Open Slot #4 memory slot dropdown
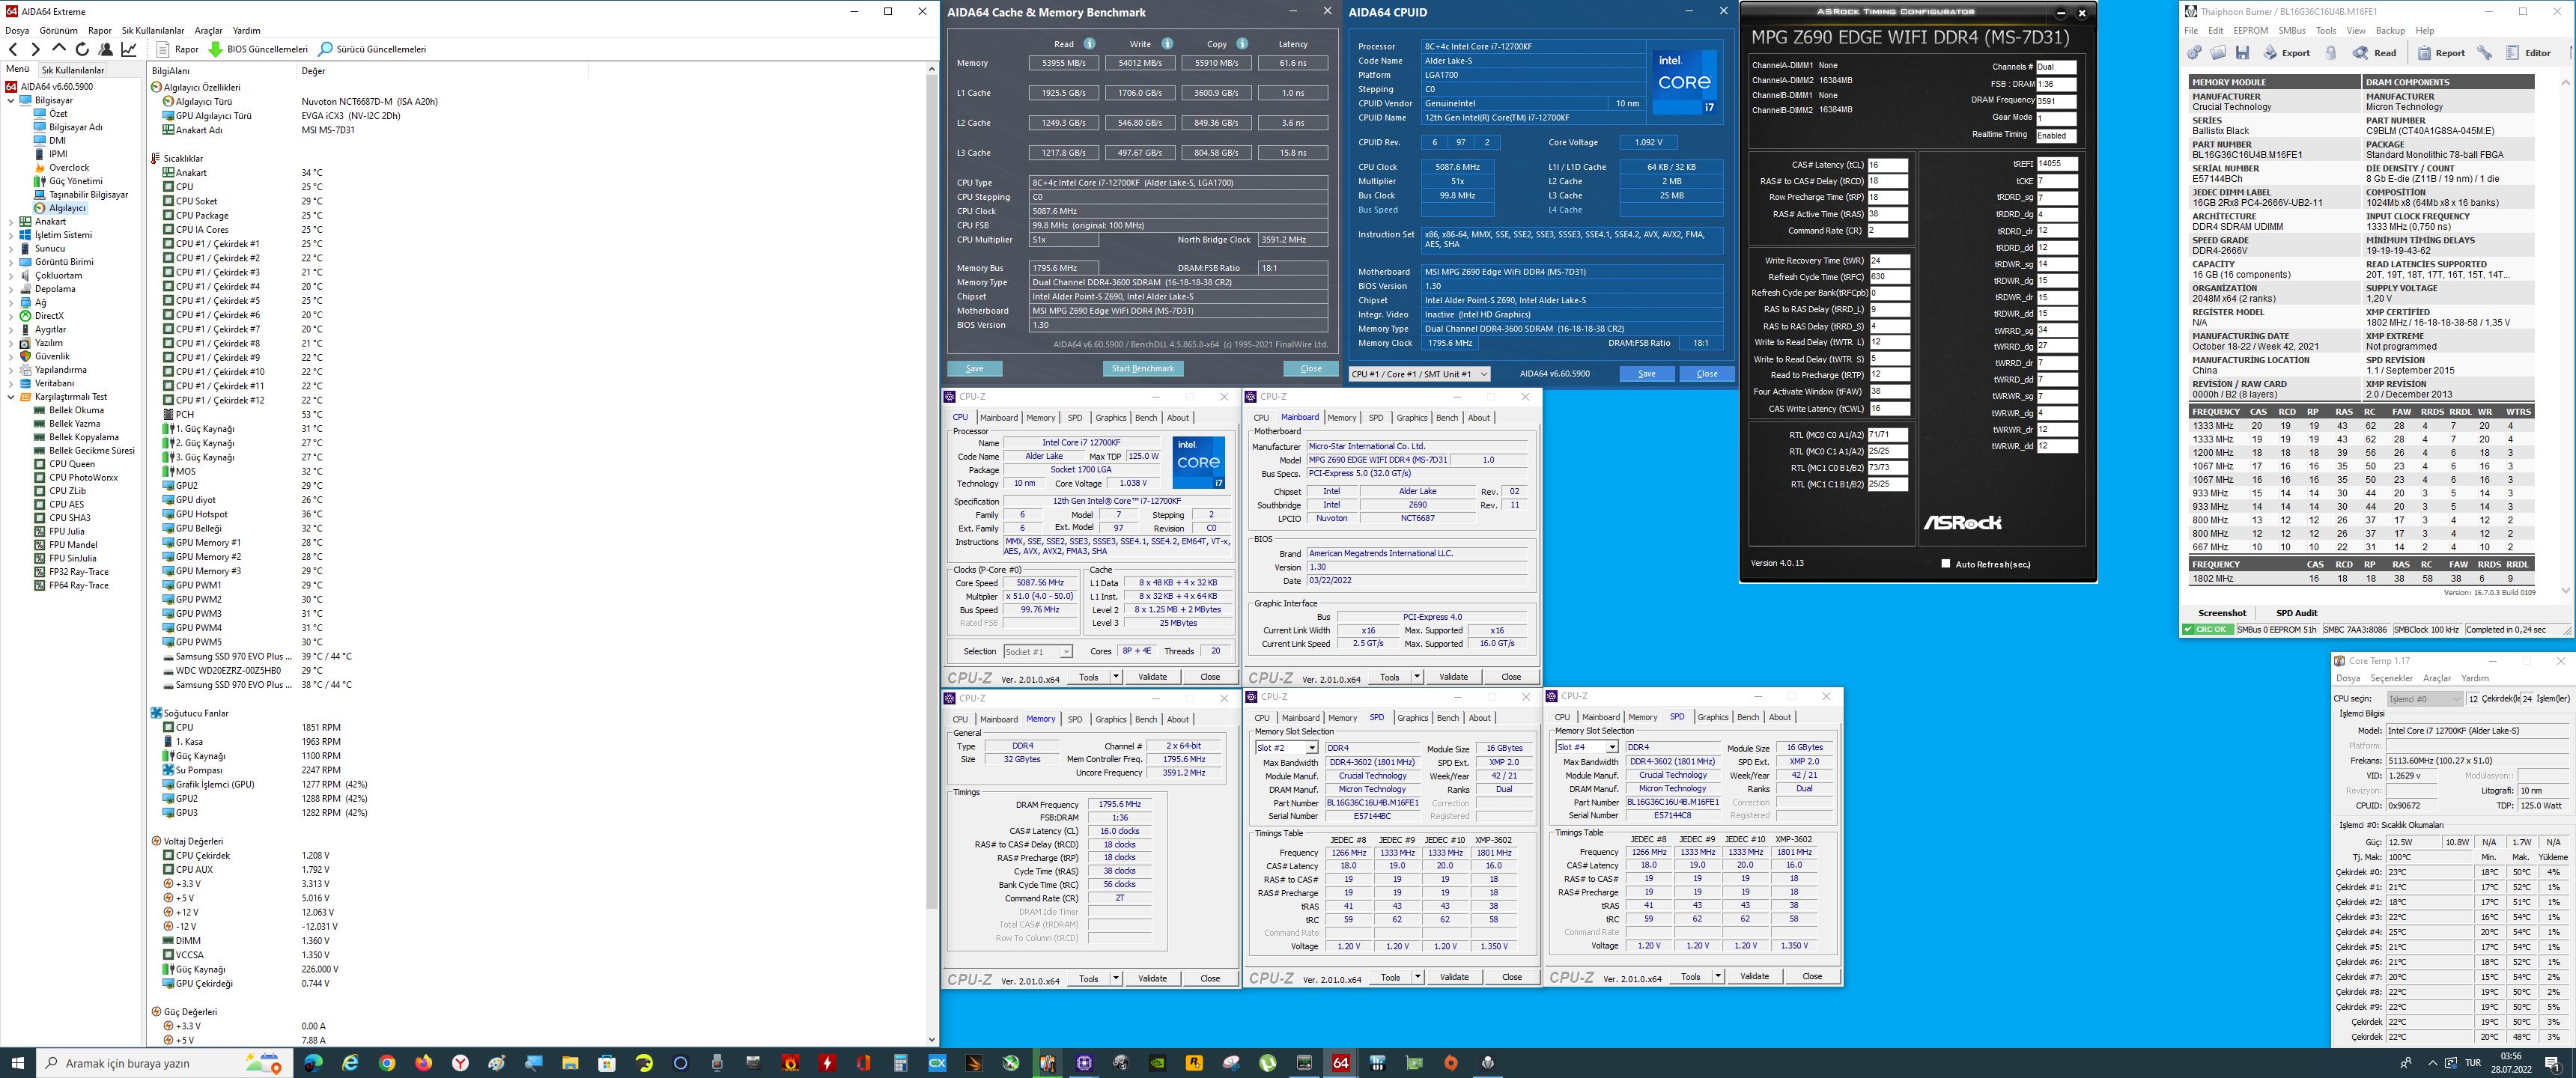 click(1587, 747)
